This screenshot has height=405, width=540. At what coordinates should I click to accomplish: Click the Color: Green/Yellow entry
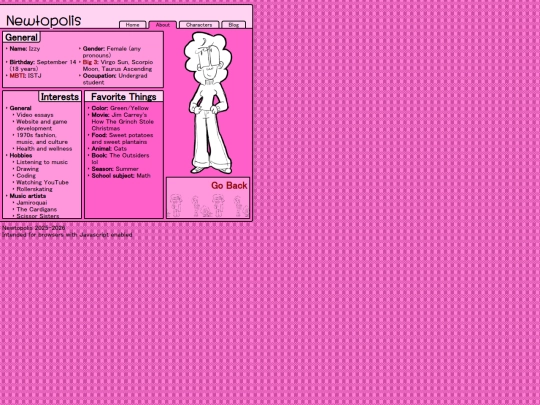[x=120, y=108]
